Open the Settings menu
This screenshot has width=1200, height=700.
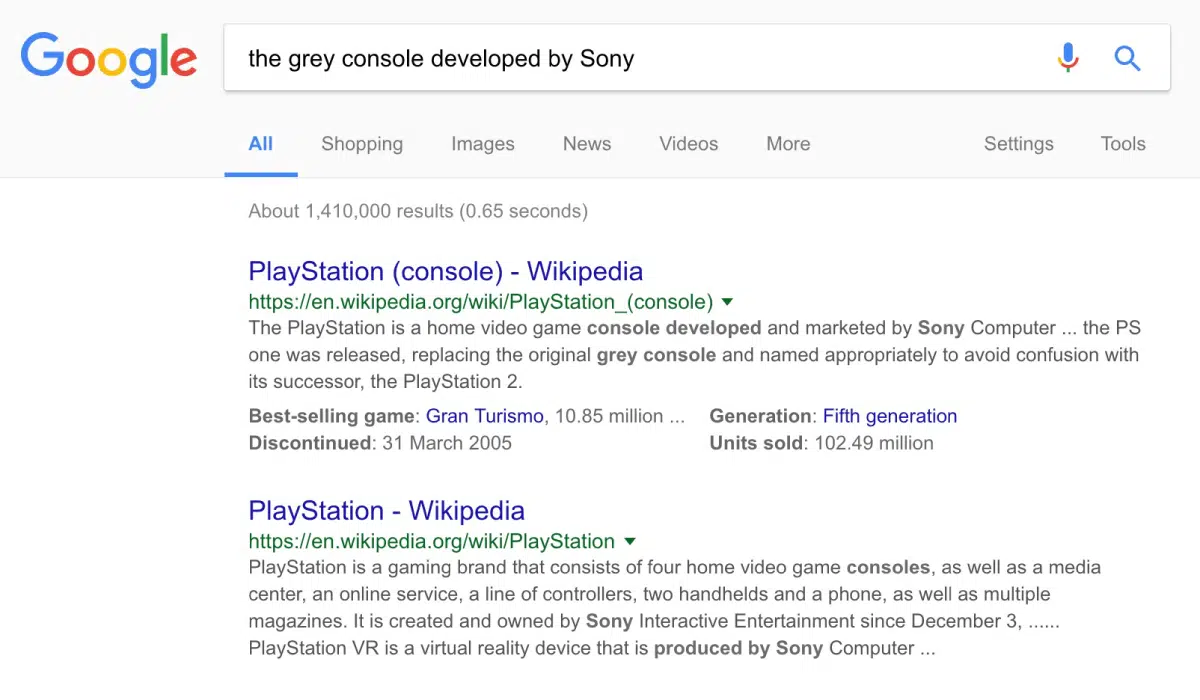1018,144
